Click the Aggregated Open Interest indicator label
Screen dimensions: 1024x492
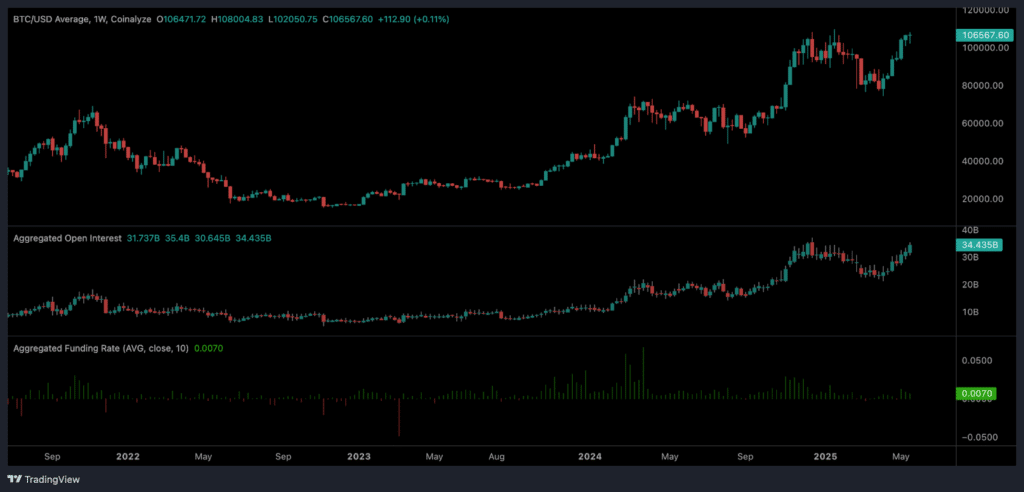click(67, 238)
